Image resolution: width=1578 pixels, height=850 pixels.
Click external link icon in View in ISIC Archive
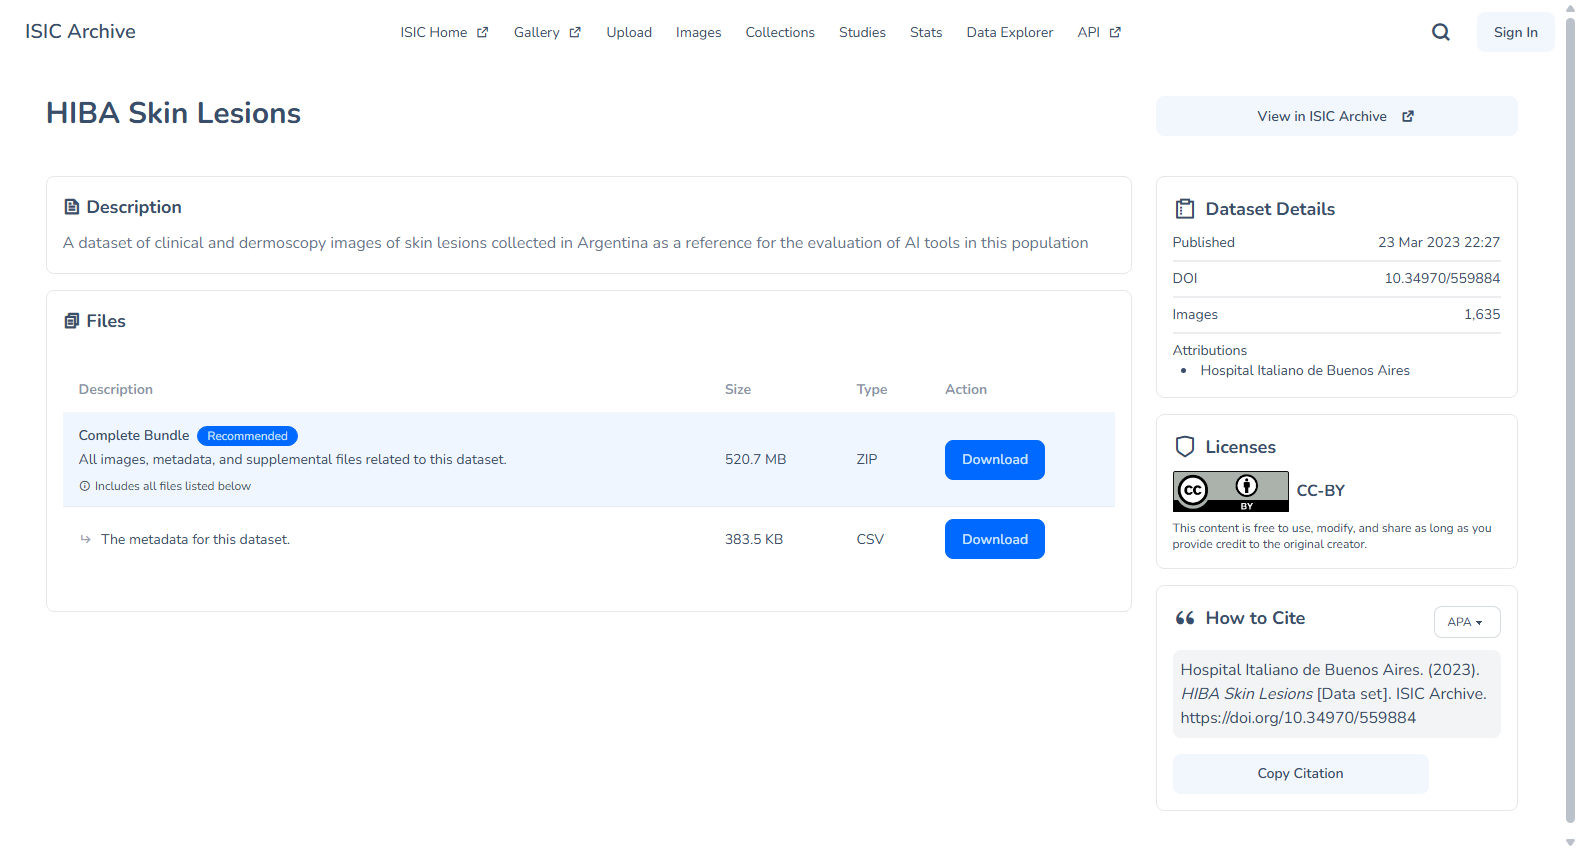[x=1408, y=116]
